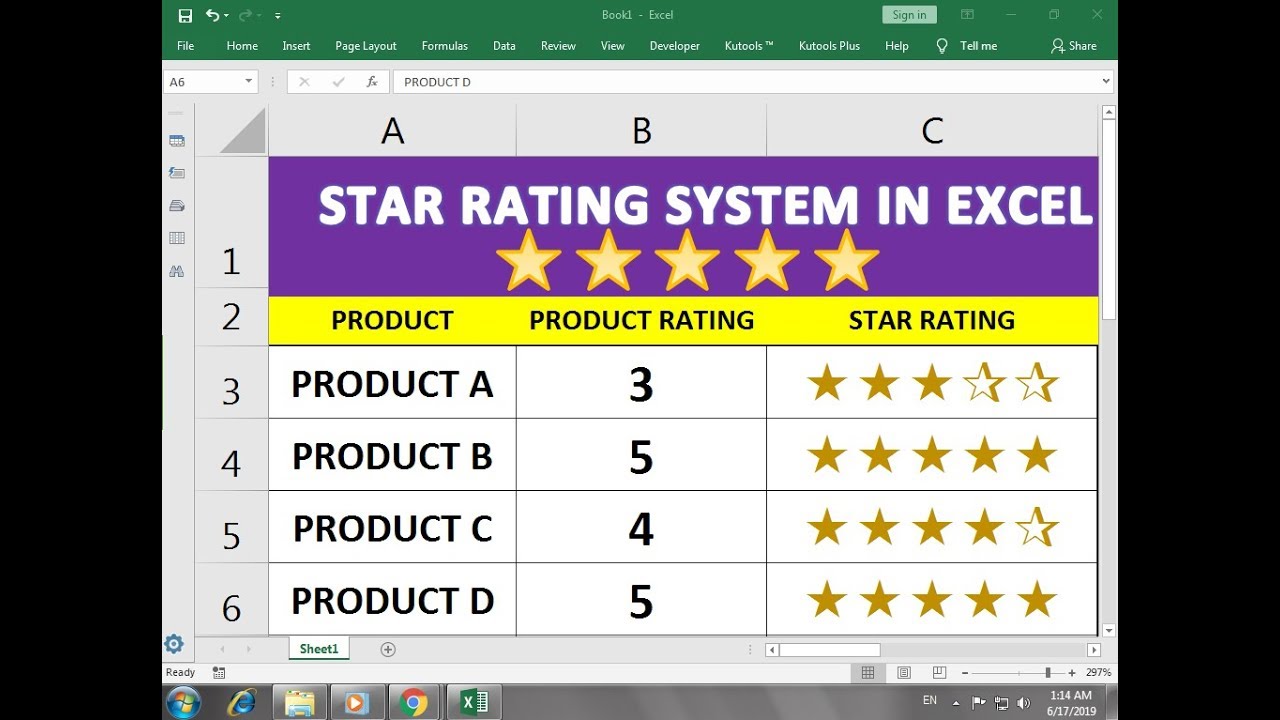Open the Page Layout tab
This screenshot has width=1280, height=720.
(366, 46)
